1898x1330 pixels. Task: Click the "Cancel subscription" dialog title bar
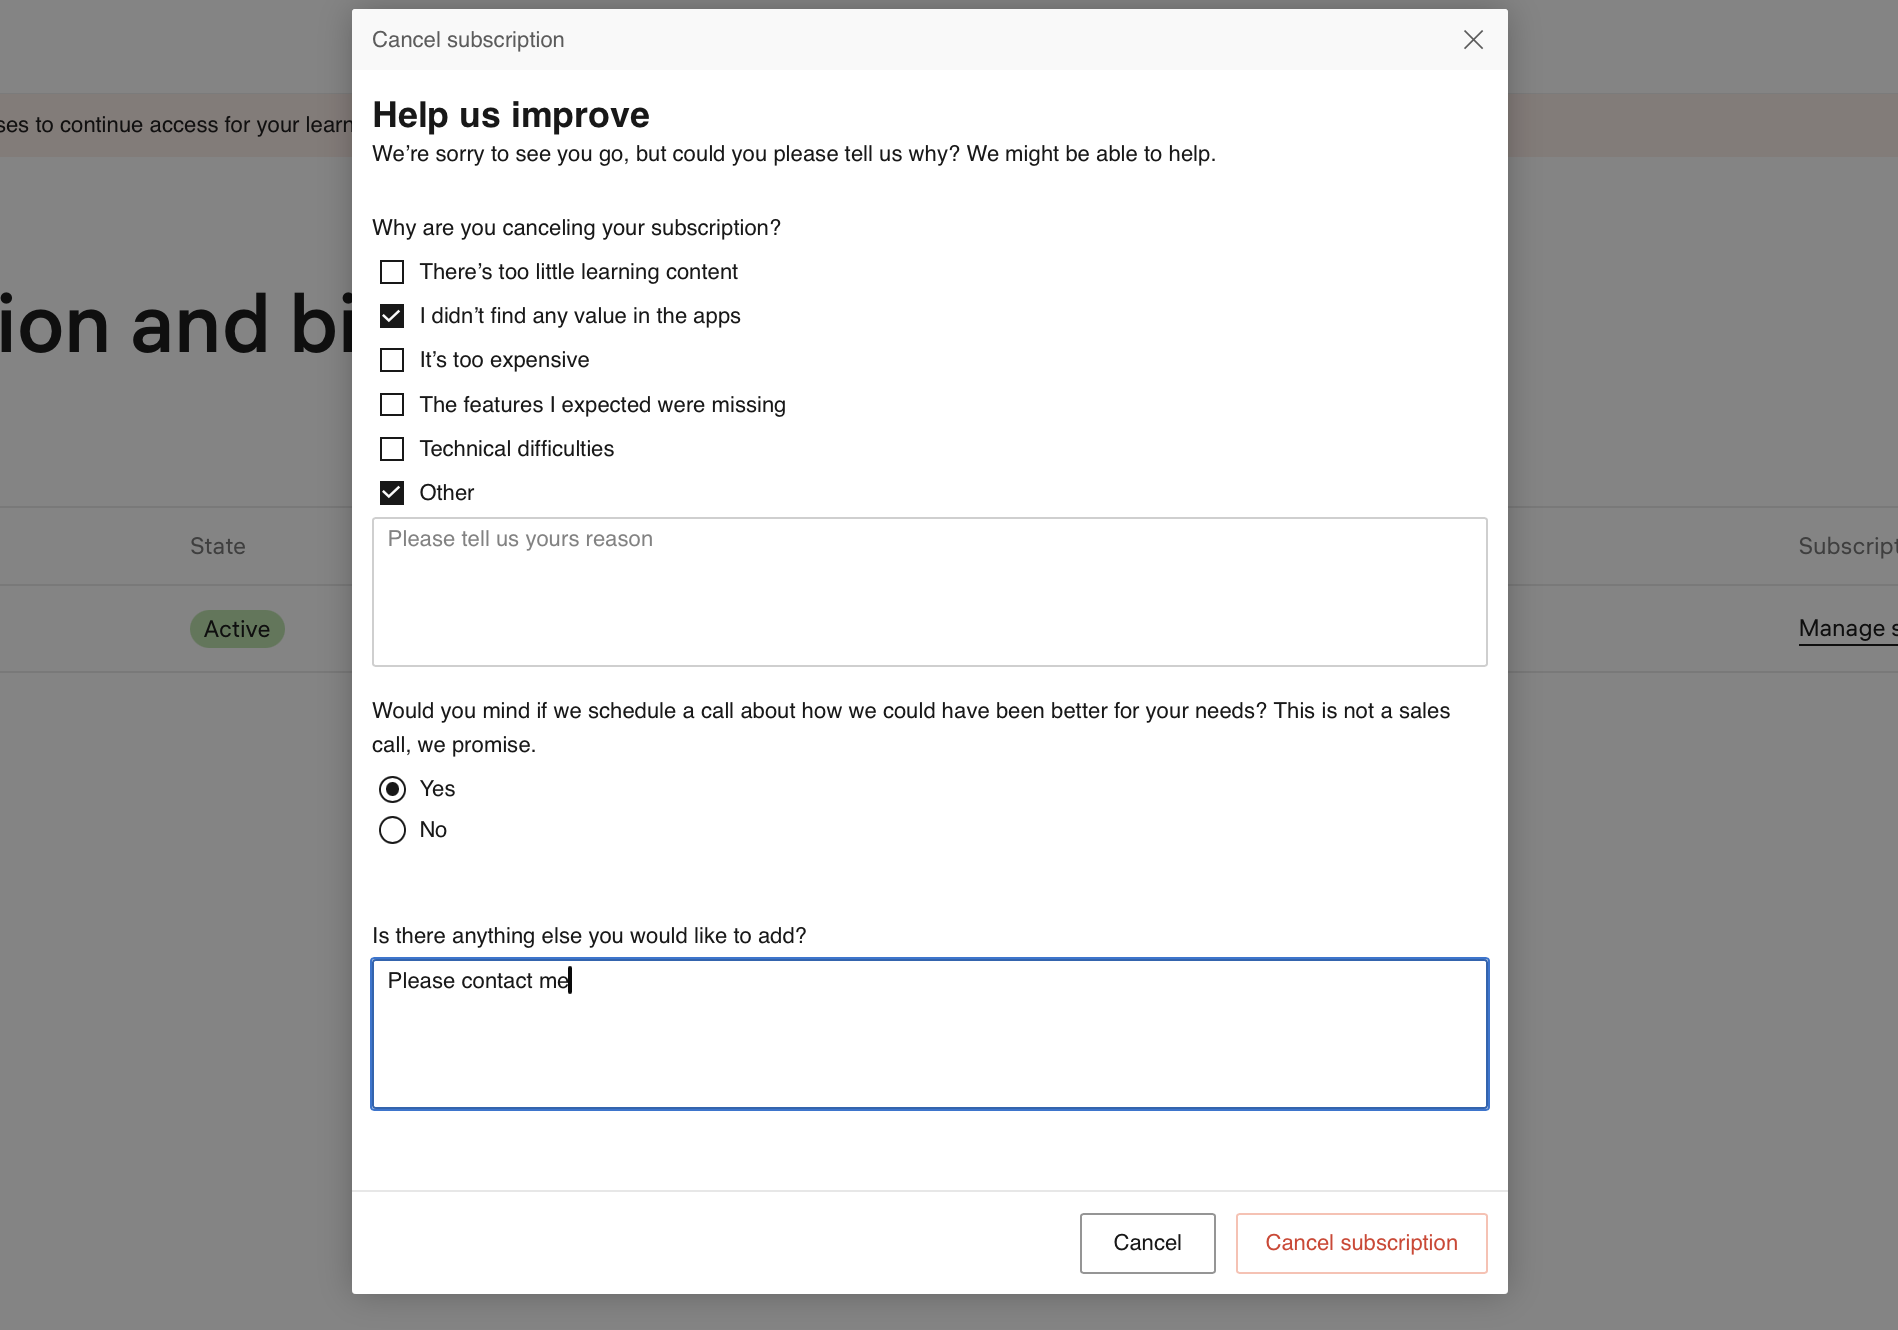click(468, 40)
